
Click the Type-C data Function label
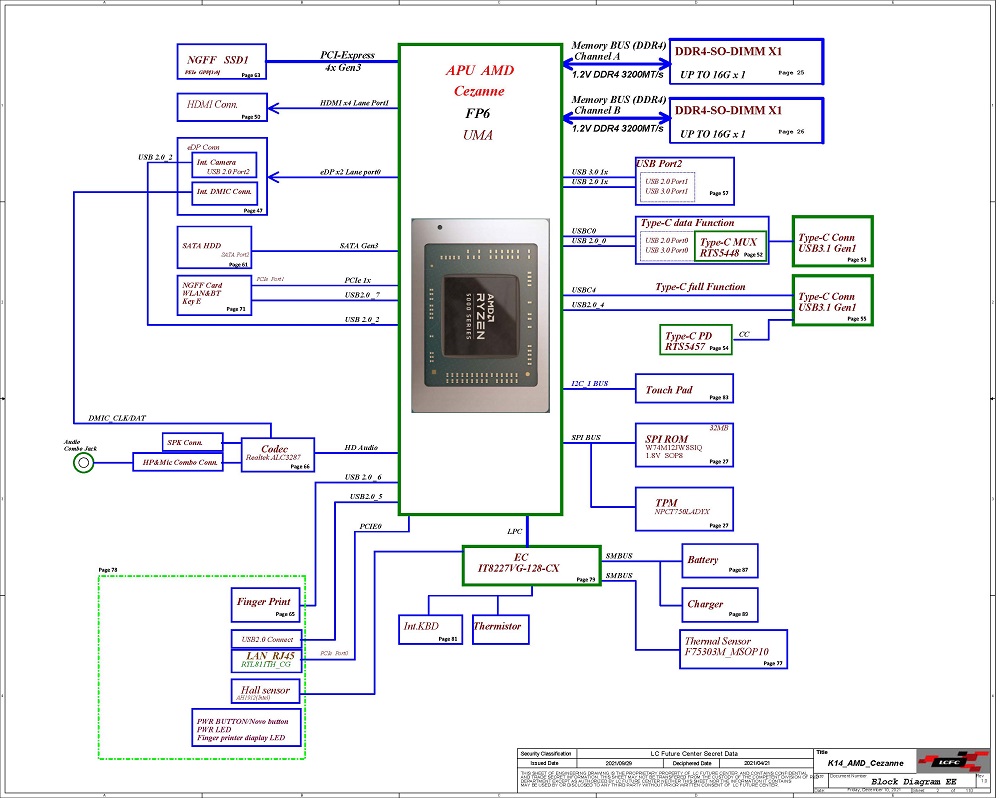tap(687, 223)
